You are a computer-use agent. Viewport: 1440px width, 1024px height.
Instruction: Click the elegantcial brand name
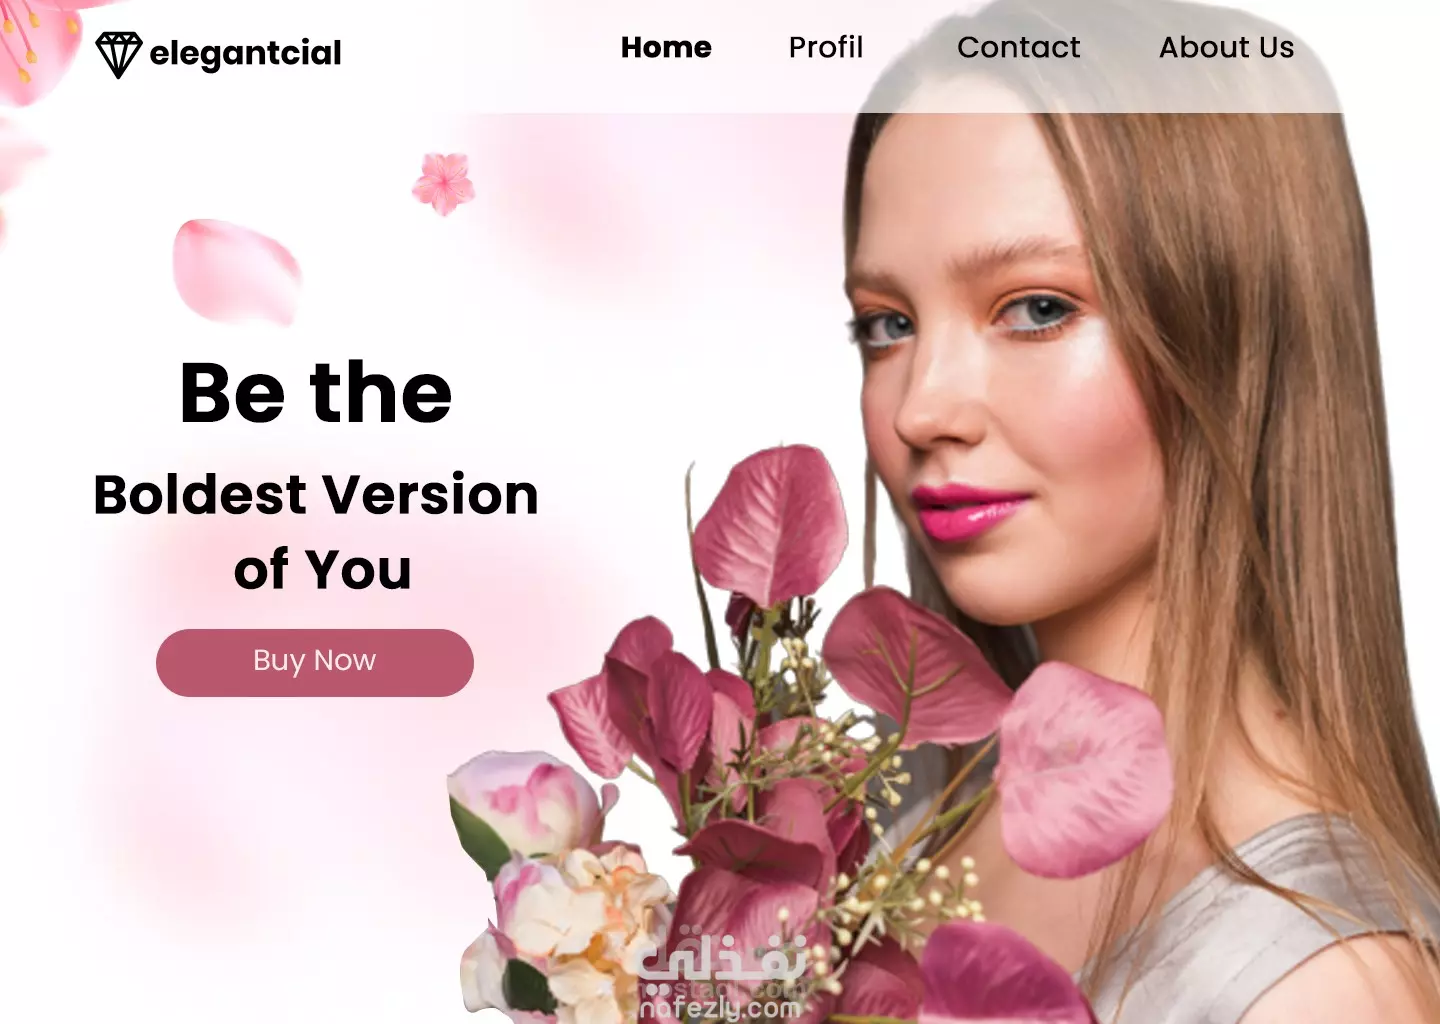pos(245,53)
